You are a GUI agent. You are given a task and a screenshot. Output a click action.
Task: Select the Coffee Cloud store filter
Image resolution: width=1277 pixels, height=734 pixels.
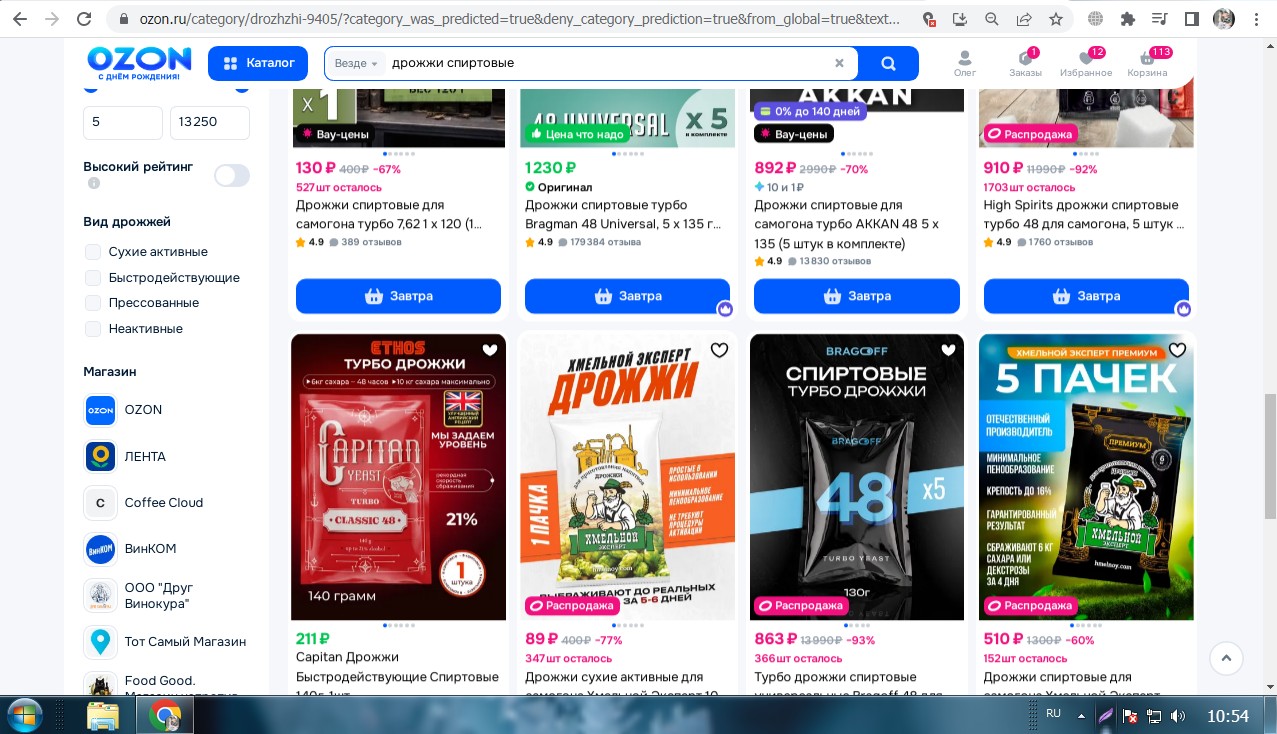pos(144,503)
